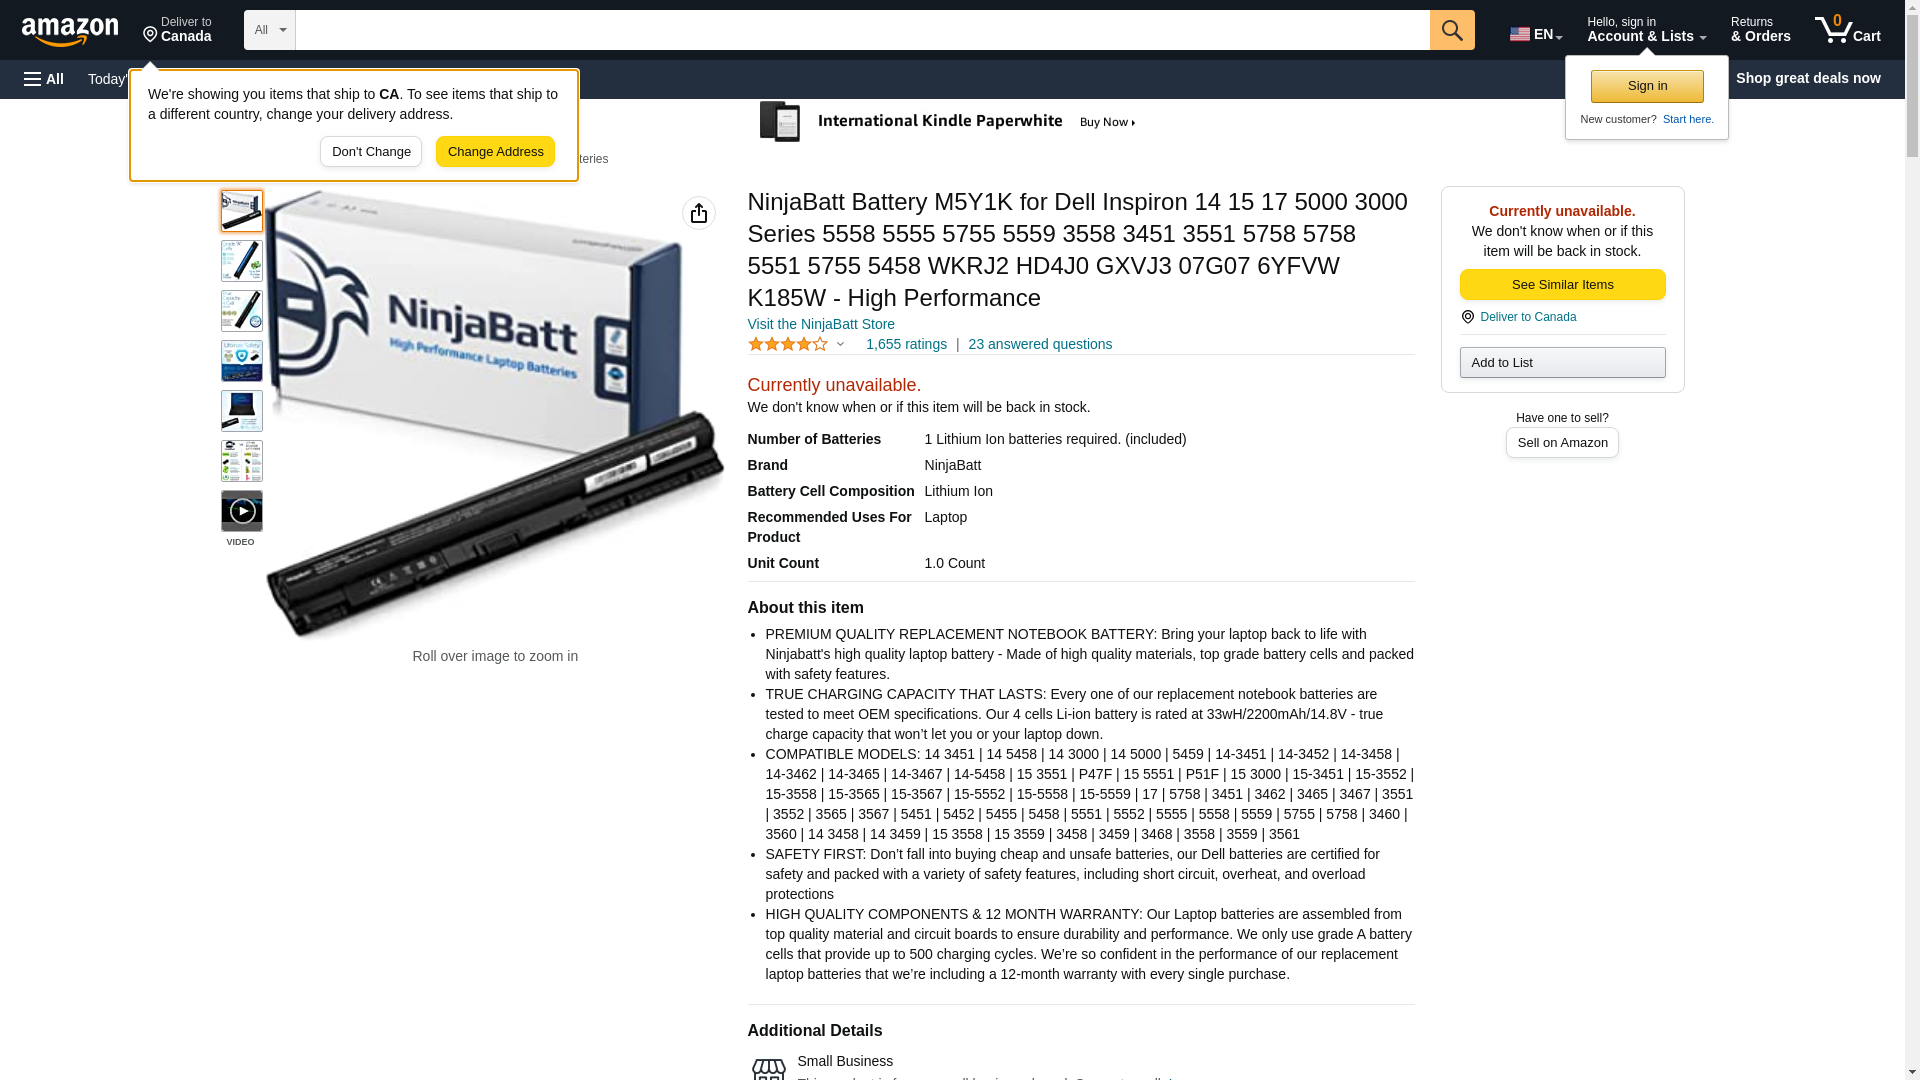Viewport: 1920px width, 1080px height.
Task: Expand the All search category dropdown
Action: click(270, 30)
